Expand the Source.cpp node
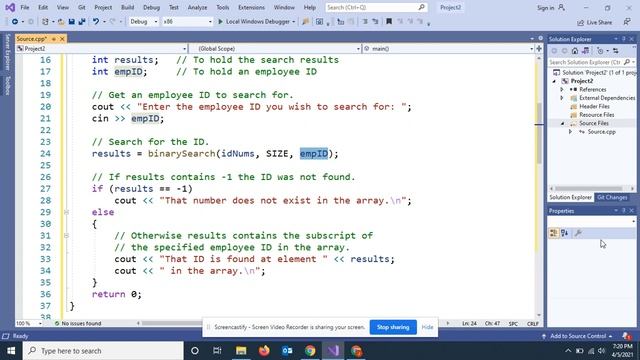This screenshot has width=640, height=360. click(x=571, y=132)
